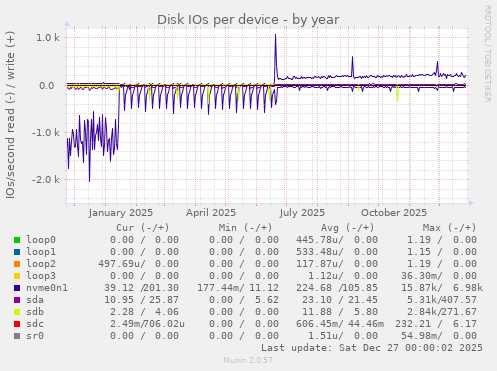Click the loop3 device label

pyautogui.click(x=41, y=276)
